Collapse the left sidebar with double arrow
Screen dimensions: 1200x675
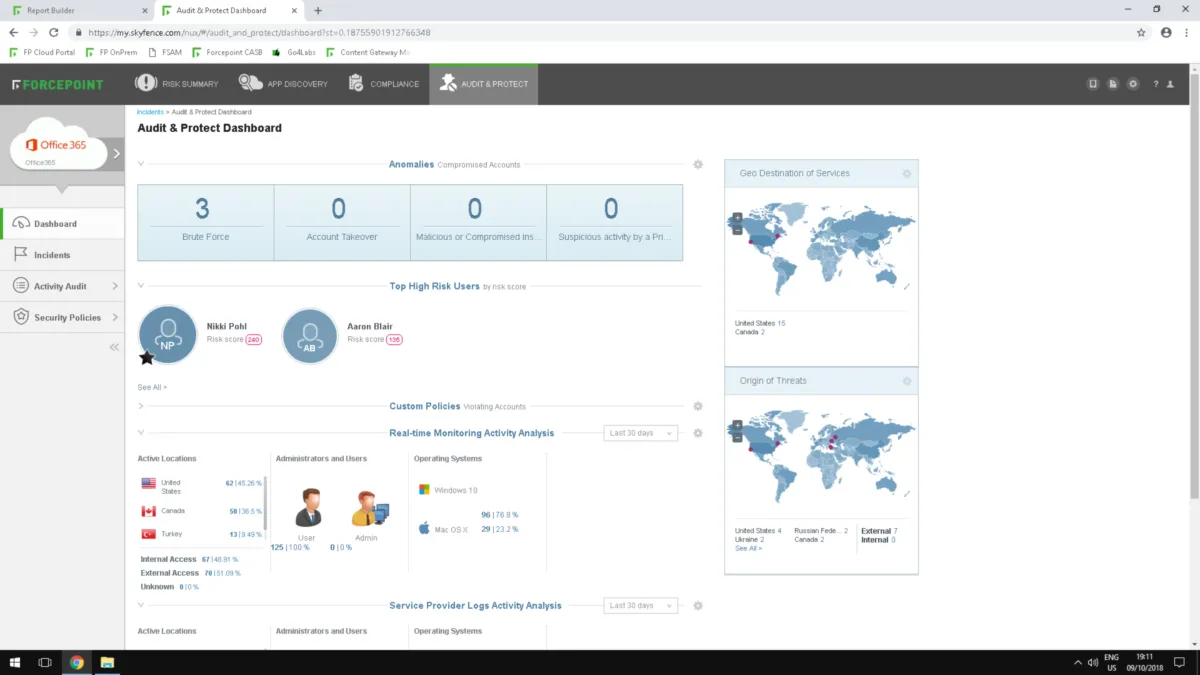[114, 347]
